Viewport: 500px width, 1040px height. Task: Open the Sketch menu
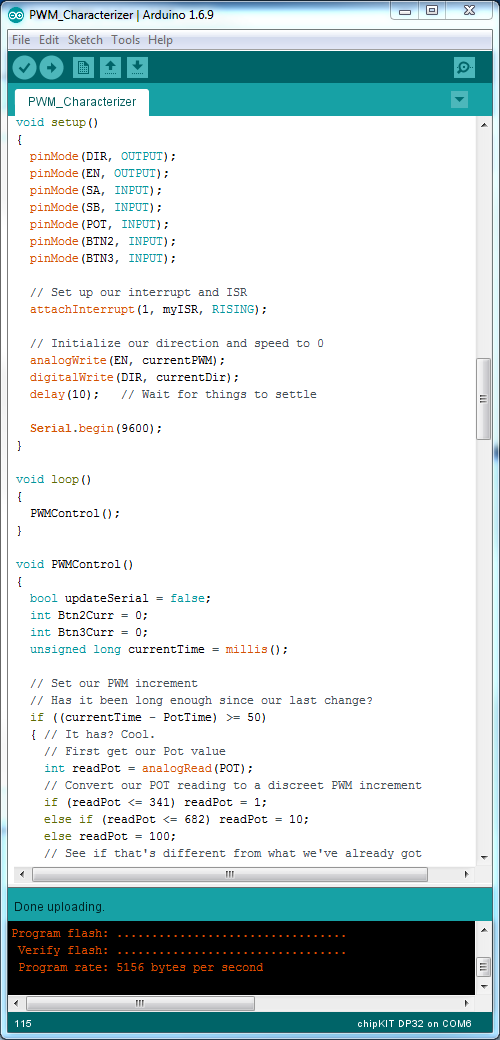click(85, 40)
